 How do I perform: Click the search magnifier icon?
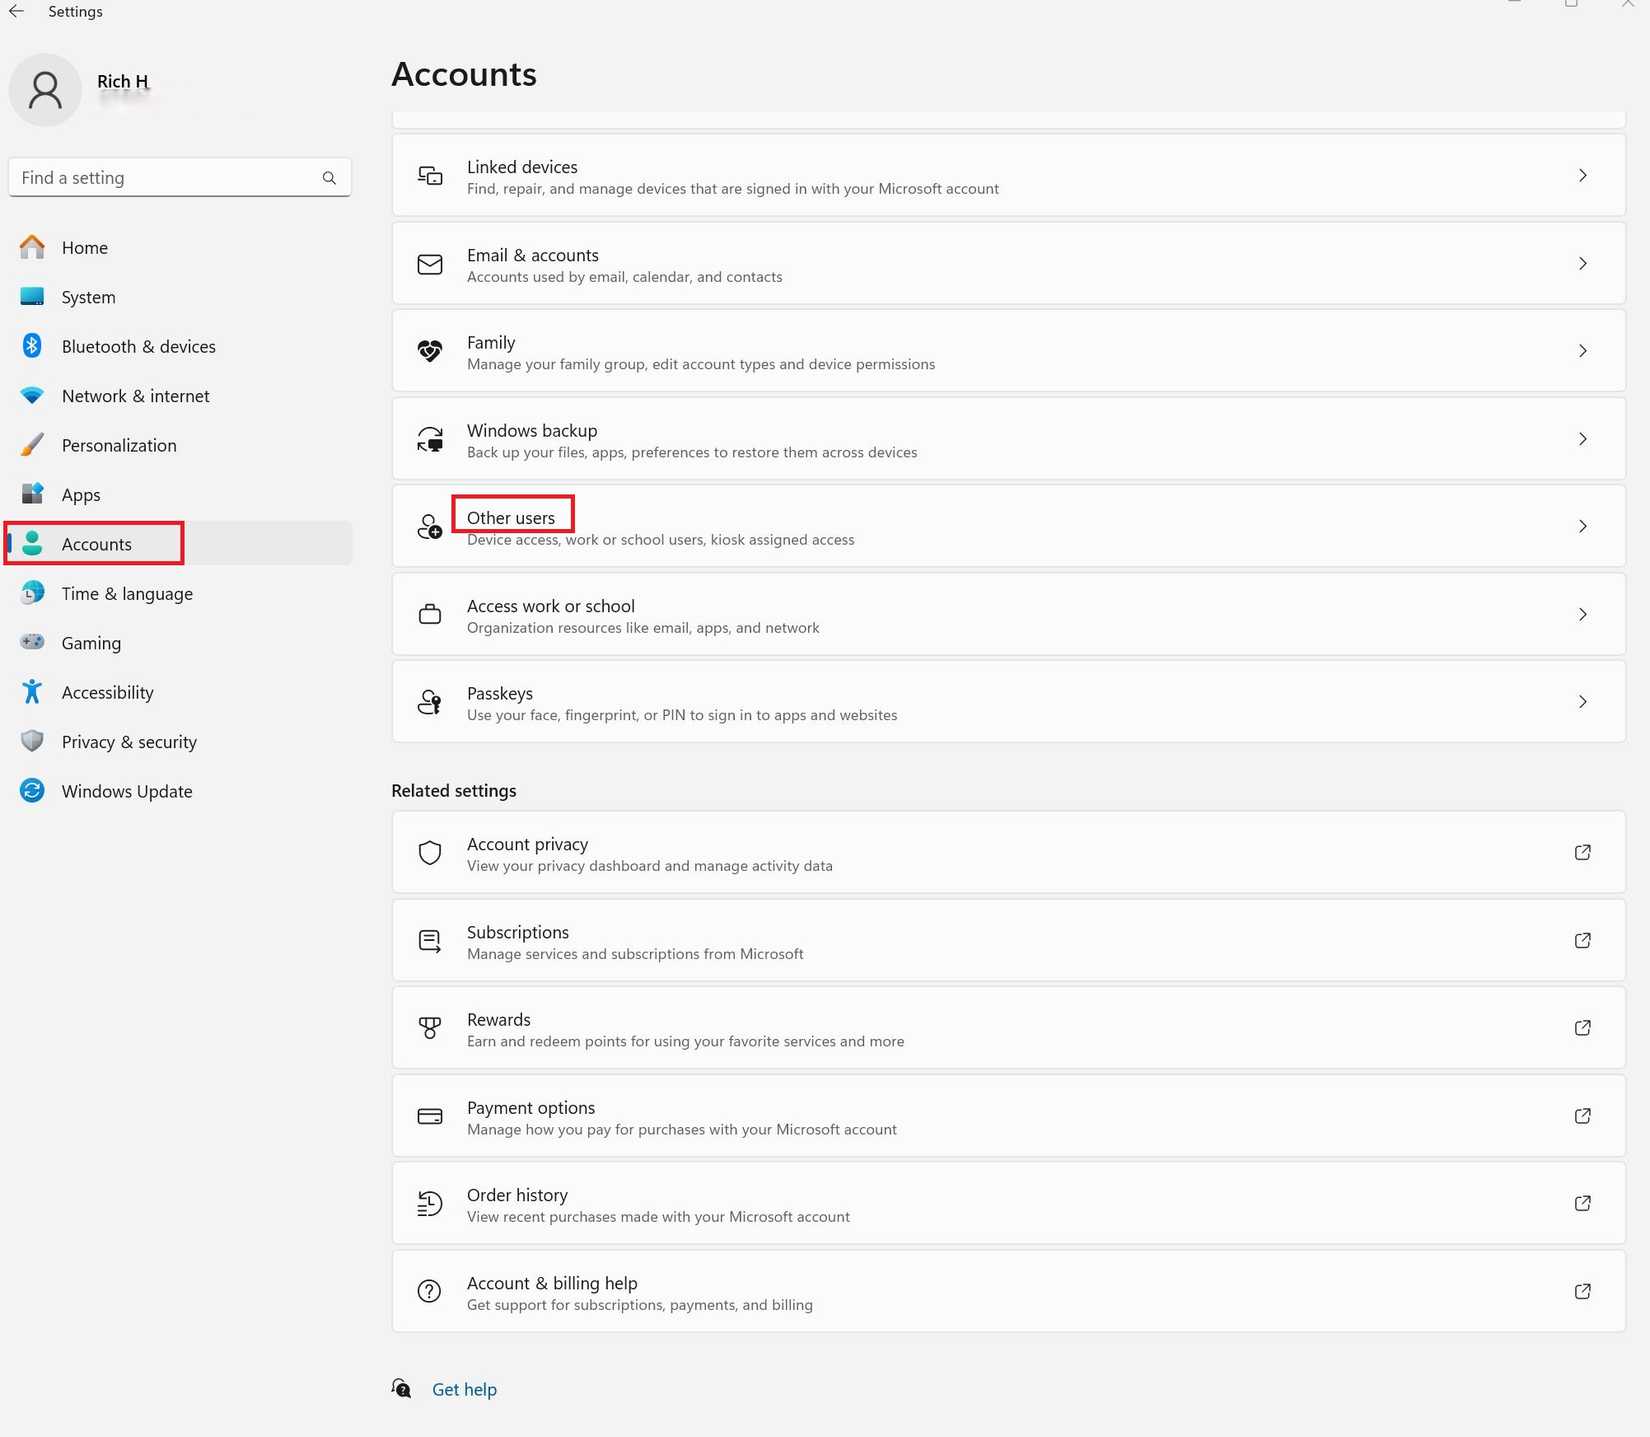[x=329, y=178]
